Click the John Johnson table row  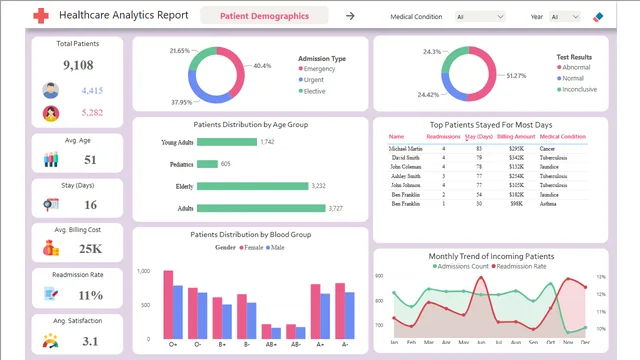(x=487, y=185)
